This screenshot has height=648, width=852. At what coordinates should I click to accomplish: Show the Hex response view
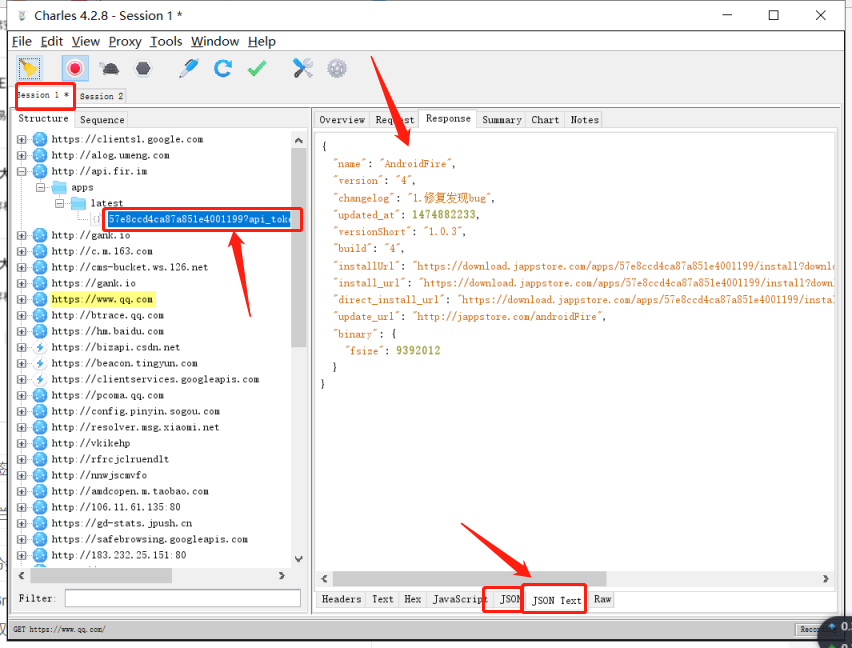point(412,599)
